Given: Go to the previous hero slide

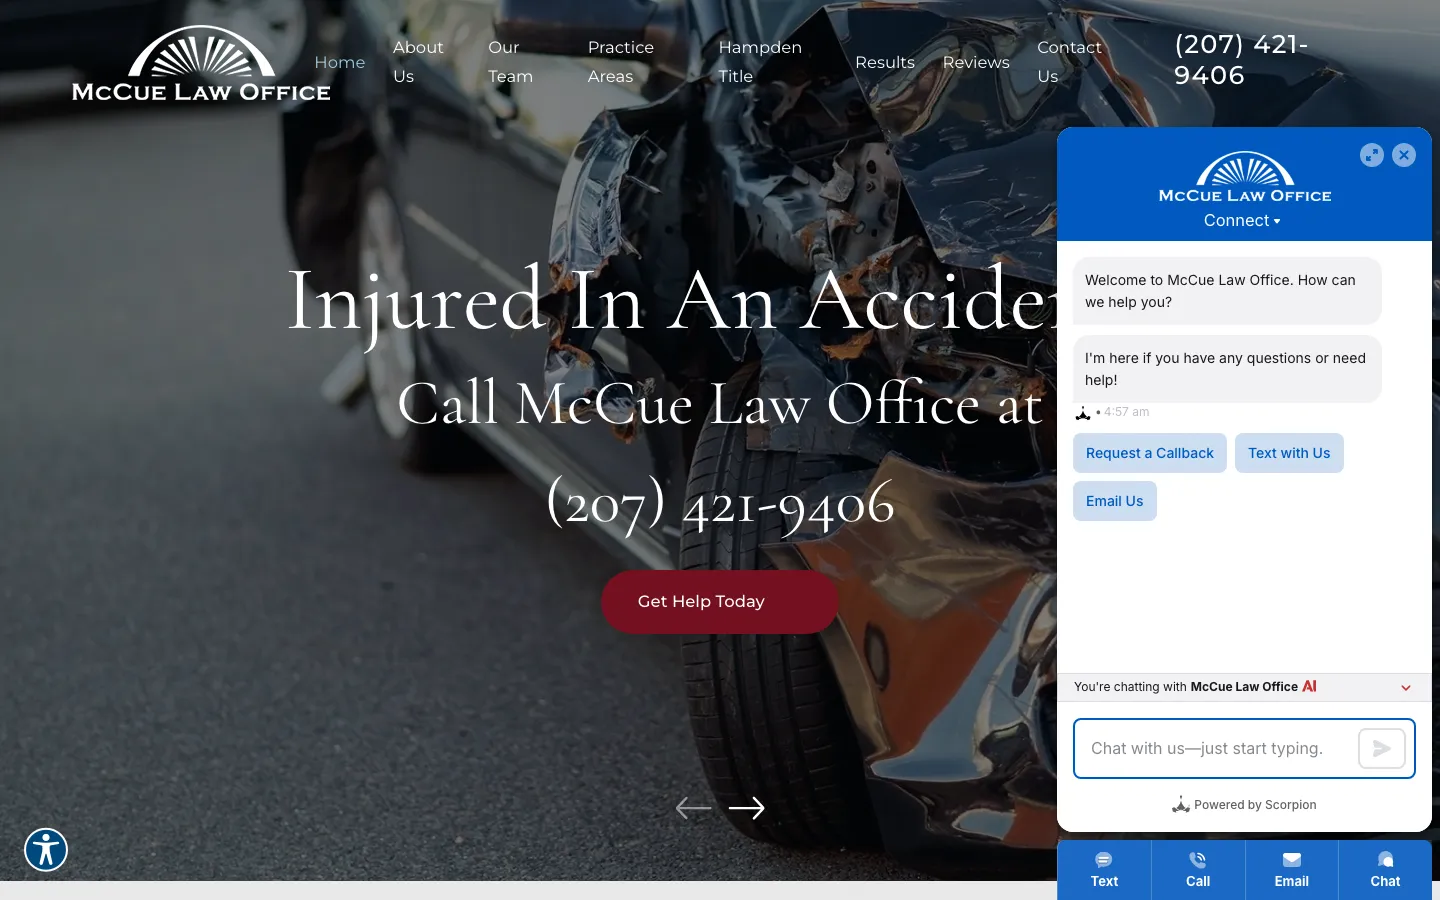Looking at the screenshot, I should (x=694, y=808).
